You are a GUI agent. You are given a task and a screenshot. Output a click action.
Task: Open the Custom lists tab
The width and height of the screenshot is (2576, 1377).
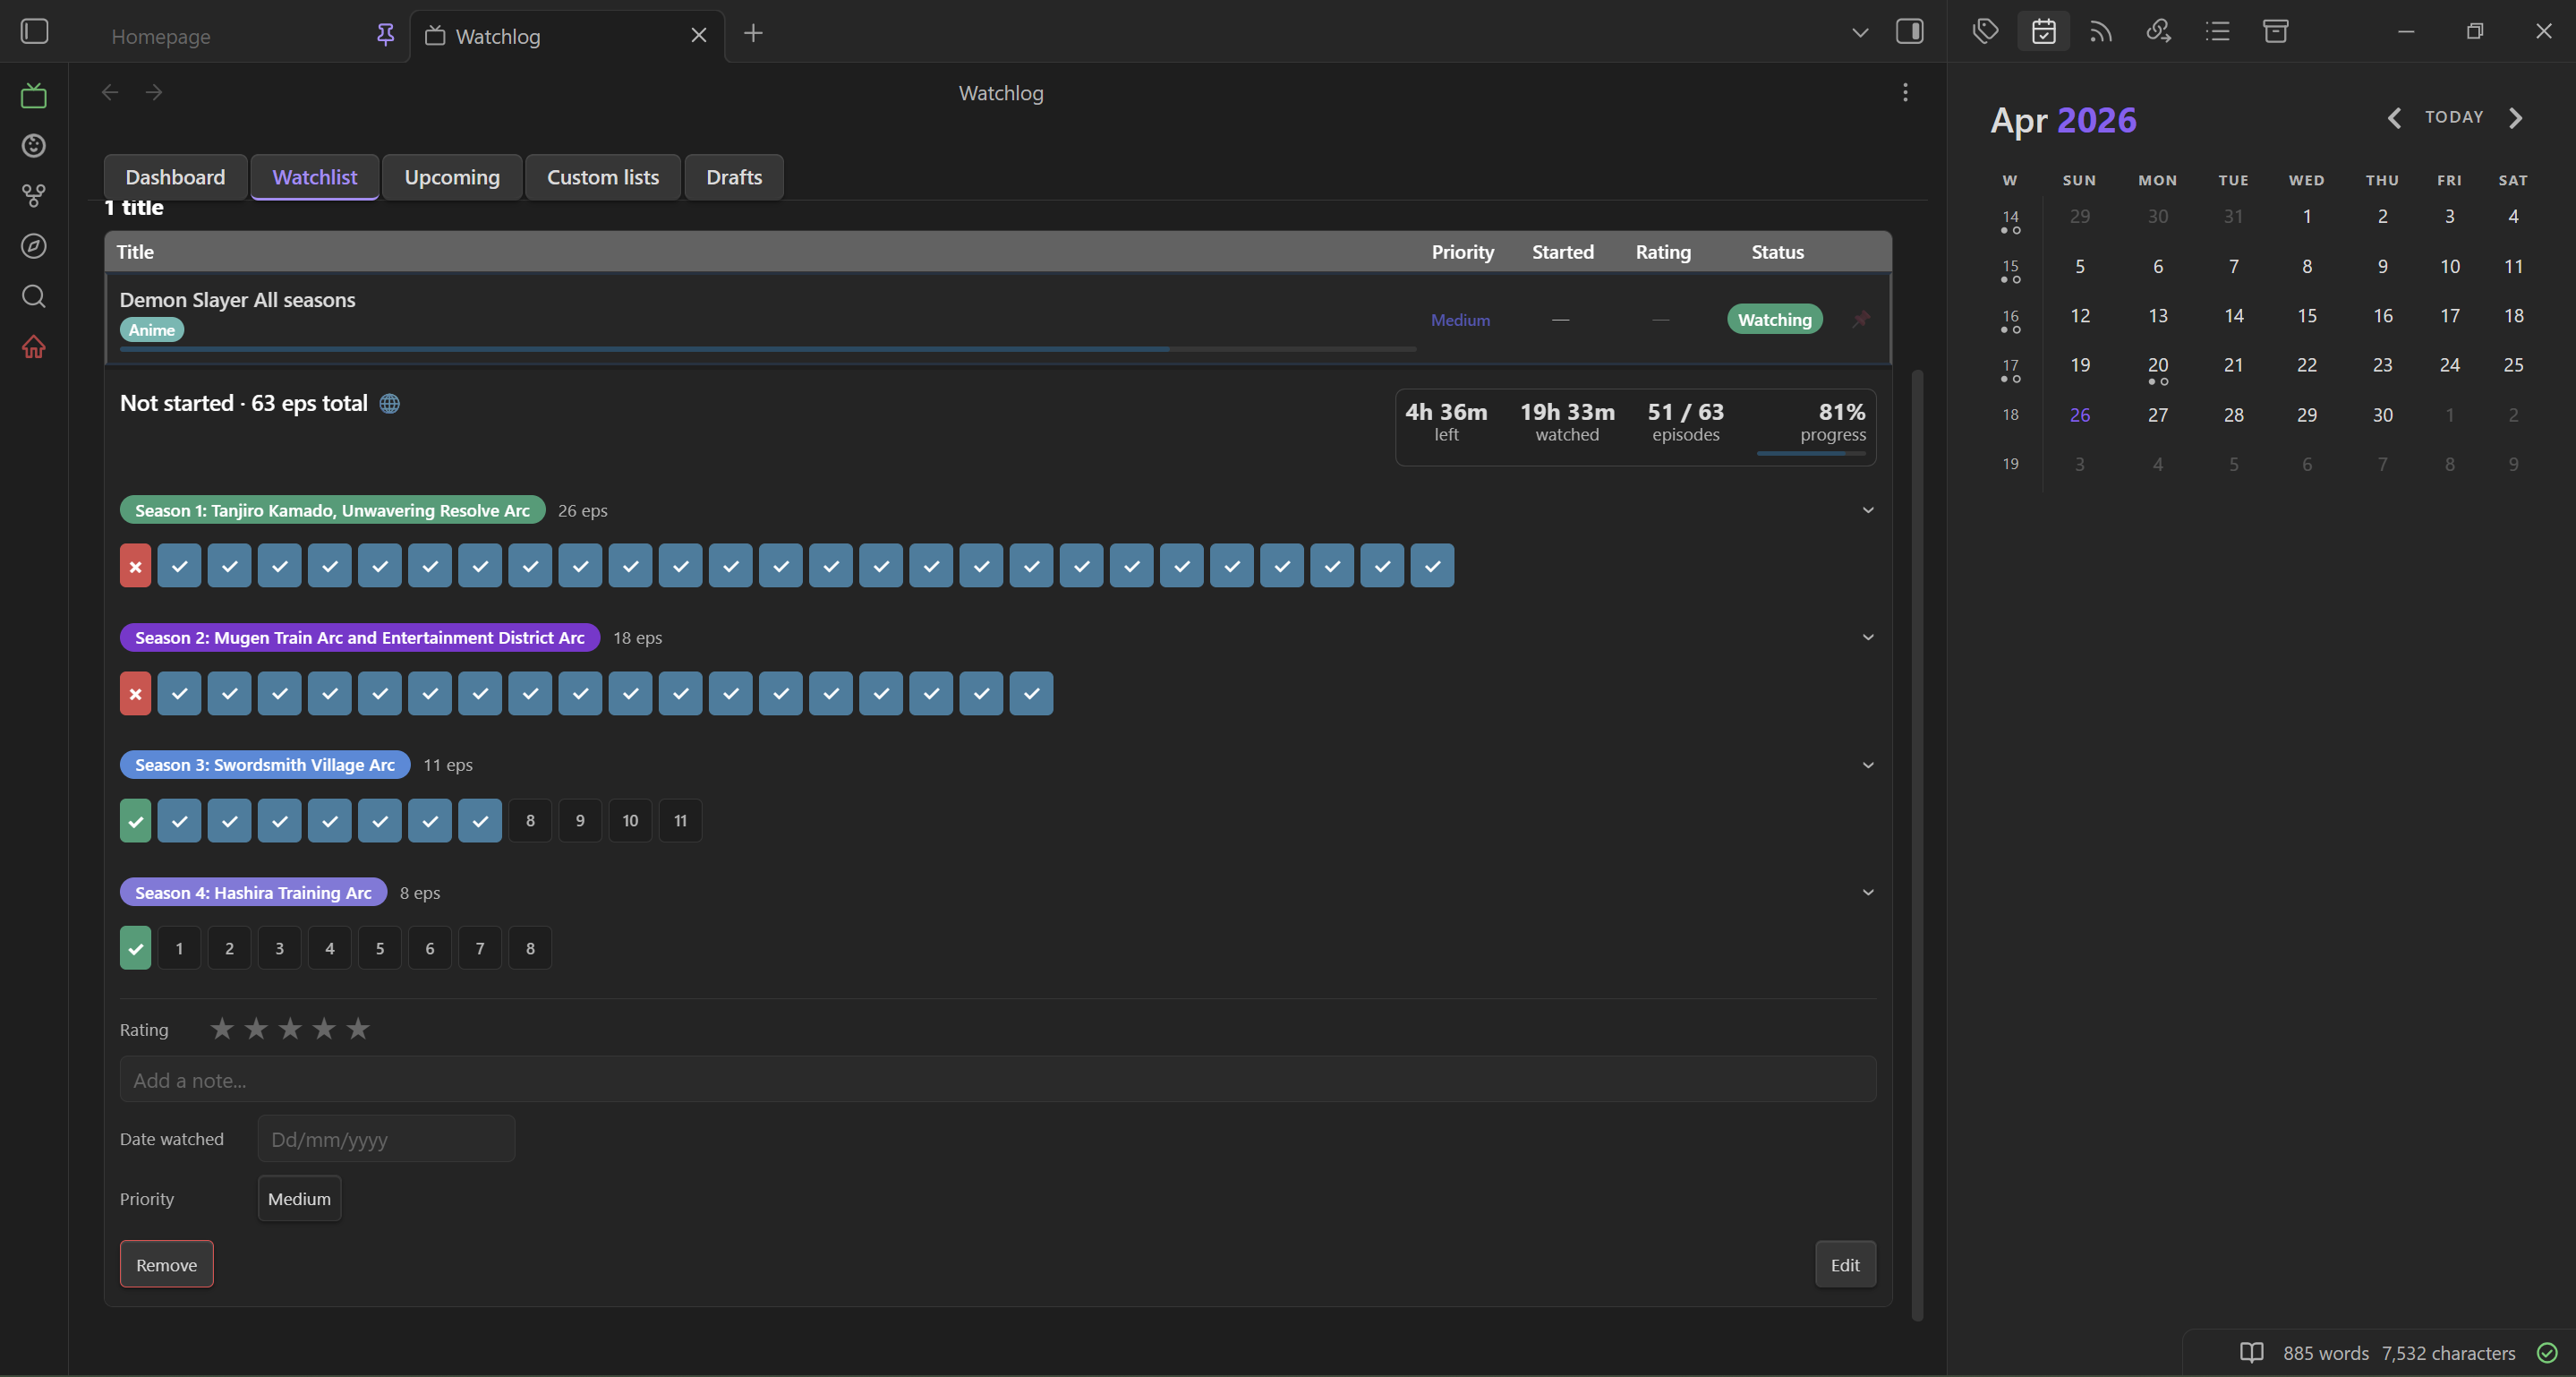click(x=603, y=177)
